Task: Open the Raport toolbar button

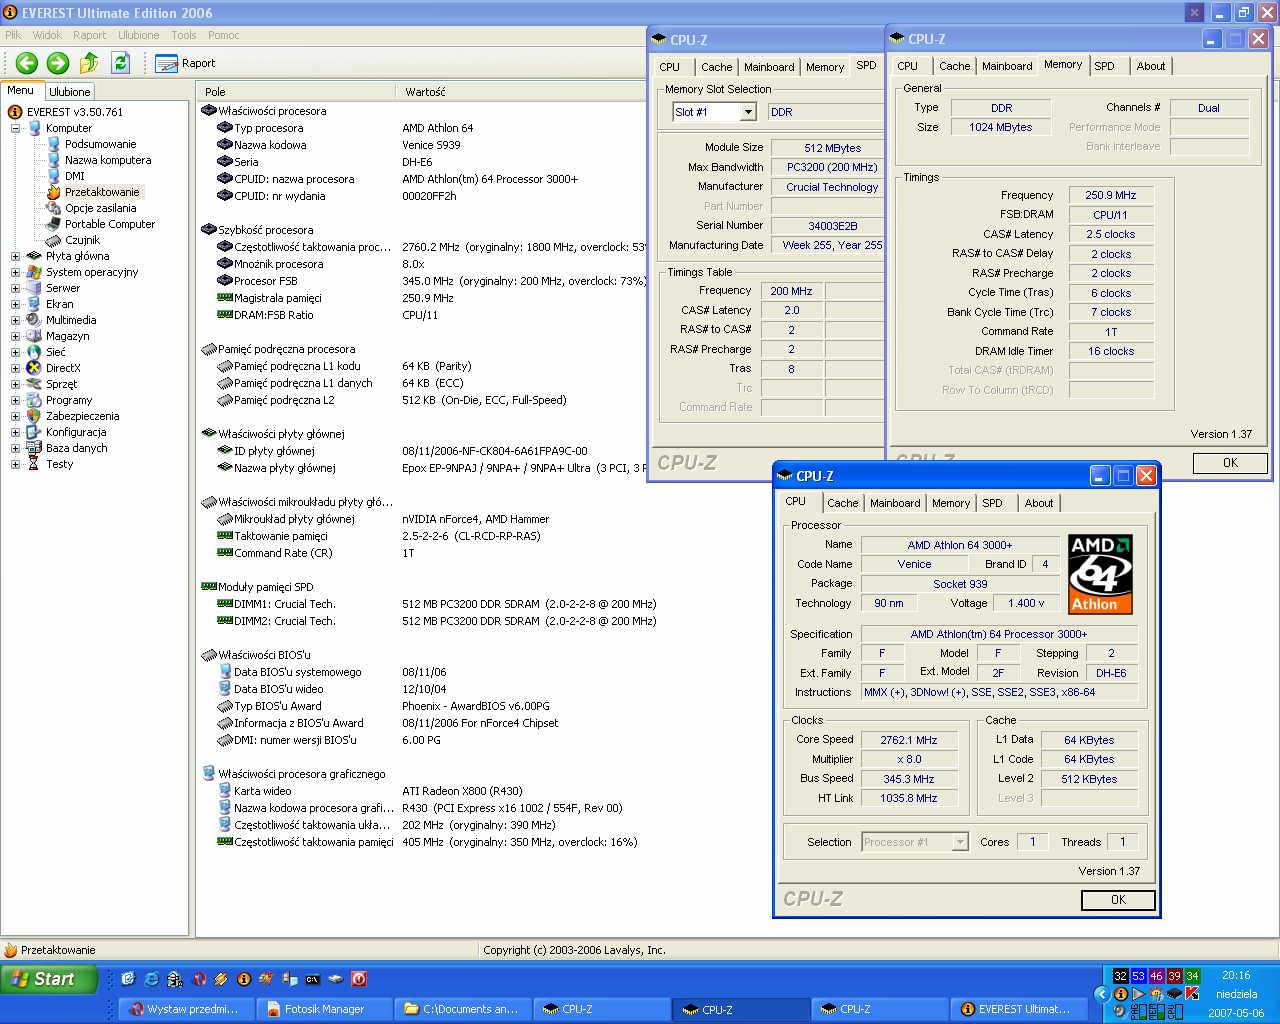Action: pyautogui.click(x=186, y=63)
